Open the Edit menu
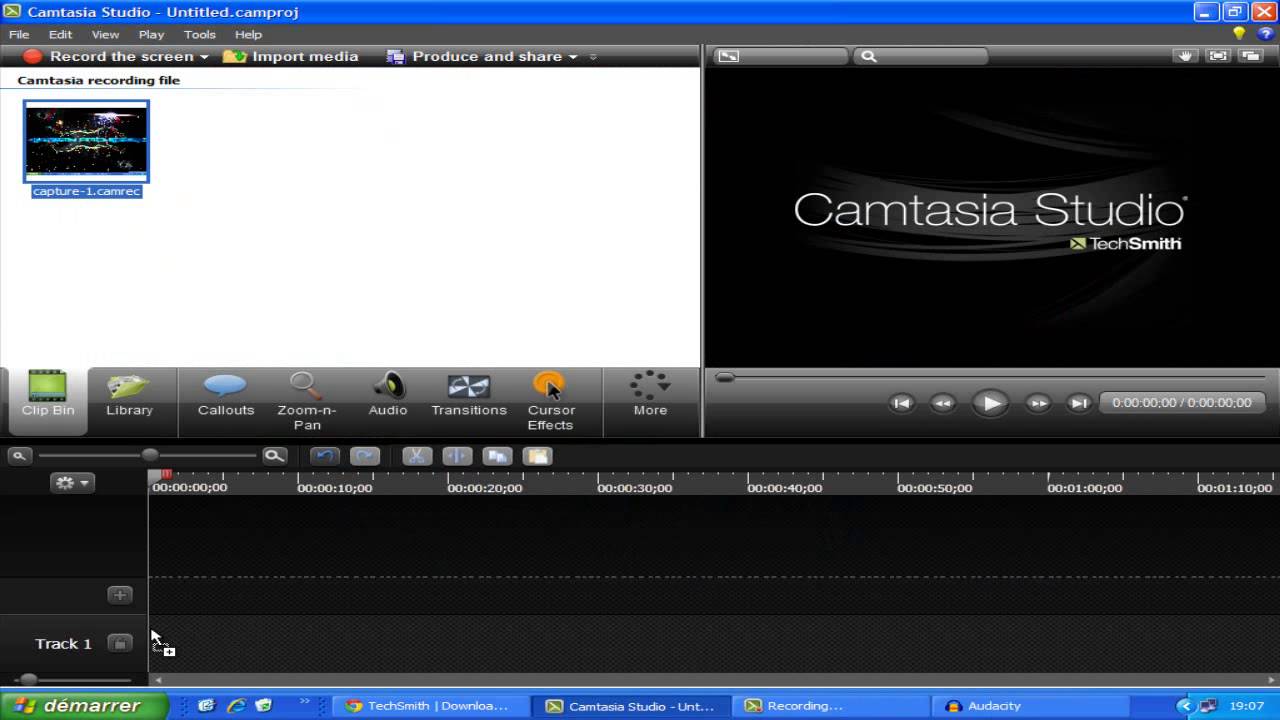 tap(60, 34)
